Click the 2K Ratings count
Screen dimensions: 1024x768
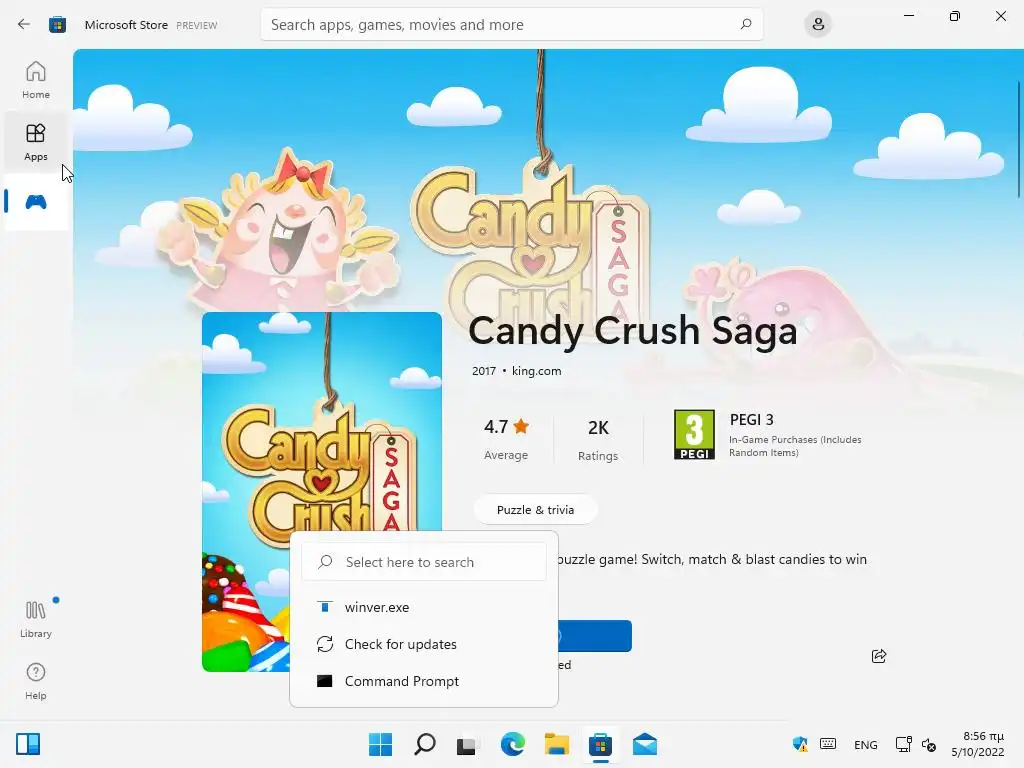pyautogui.click(x=598, y=440)
